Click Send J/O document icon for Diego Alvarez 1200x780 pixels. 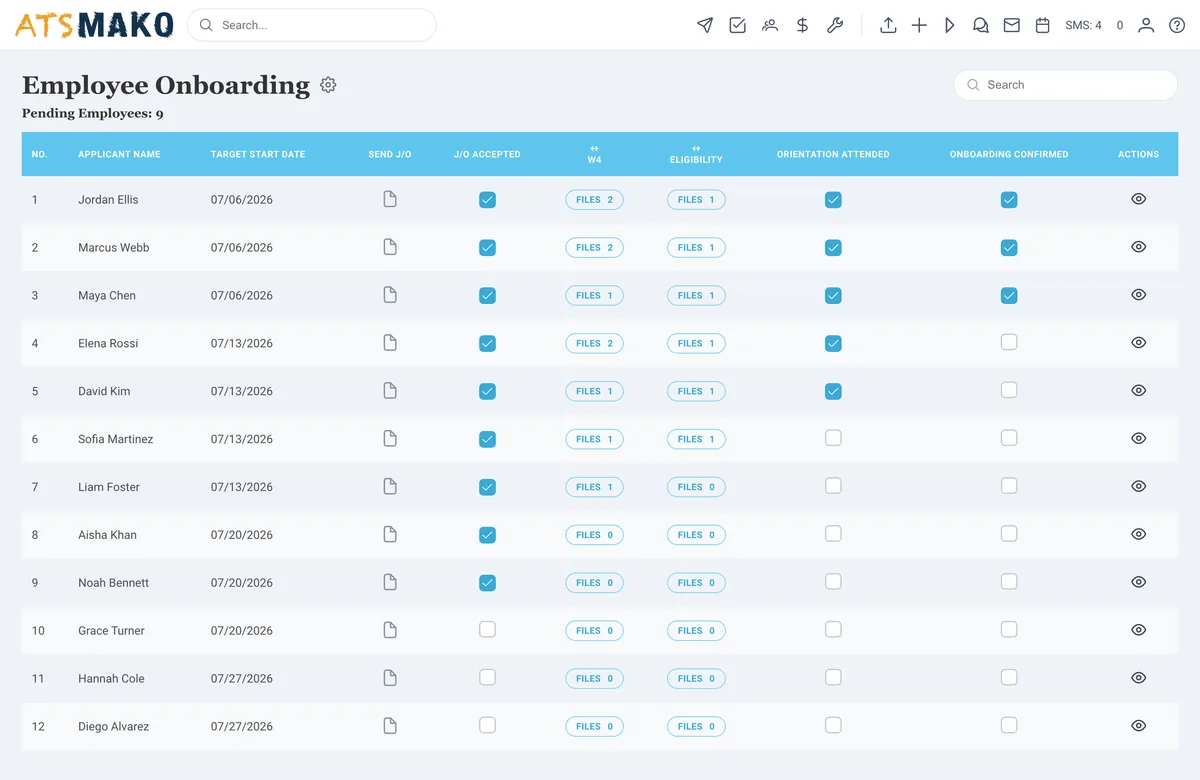coord(390,726)
